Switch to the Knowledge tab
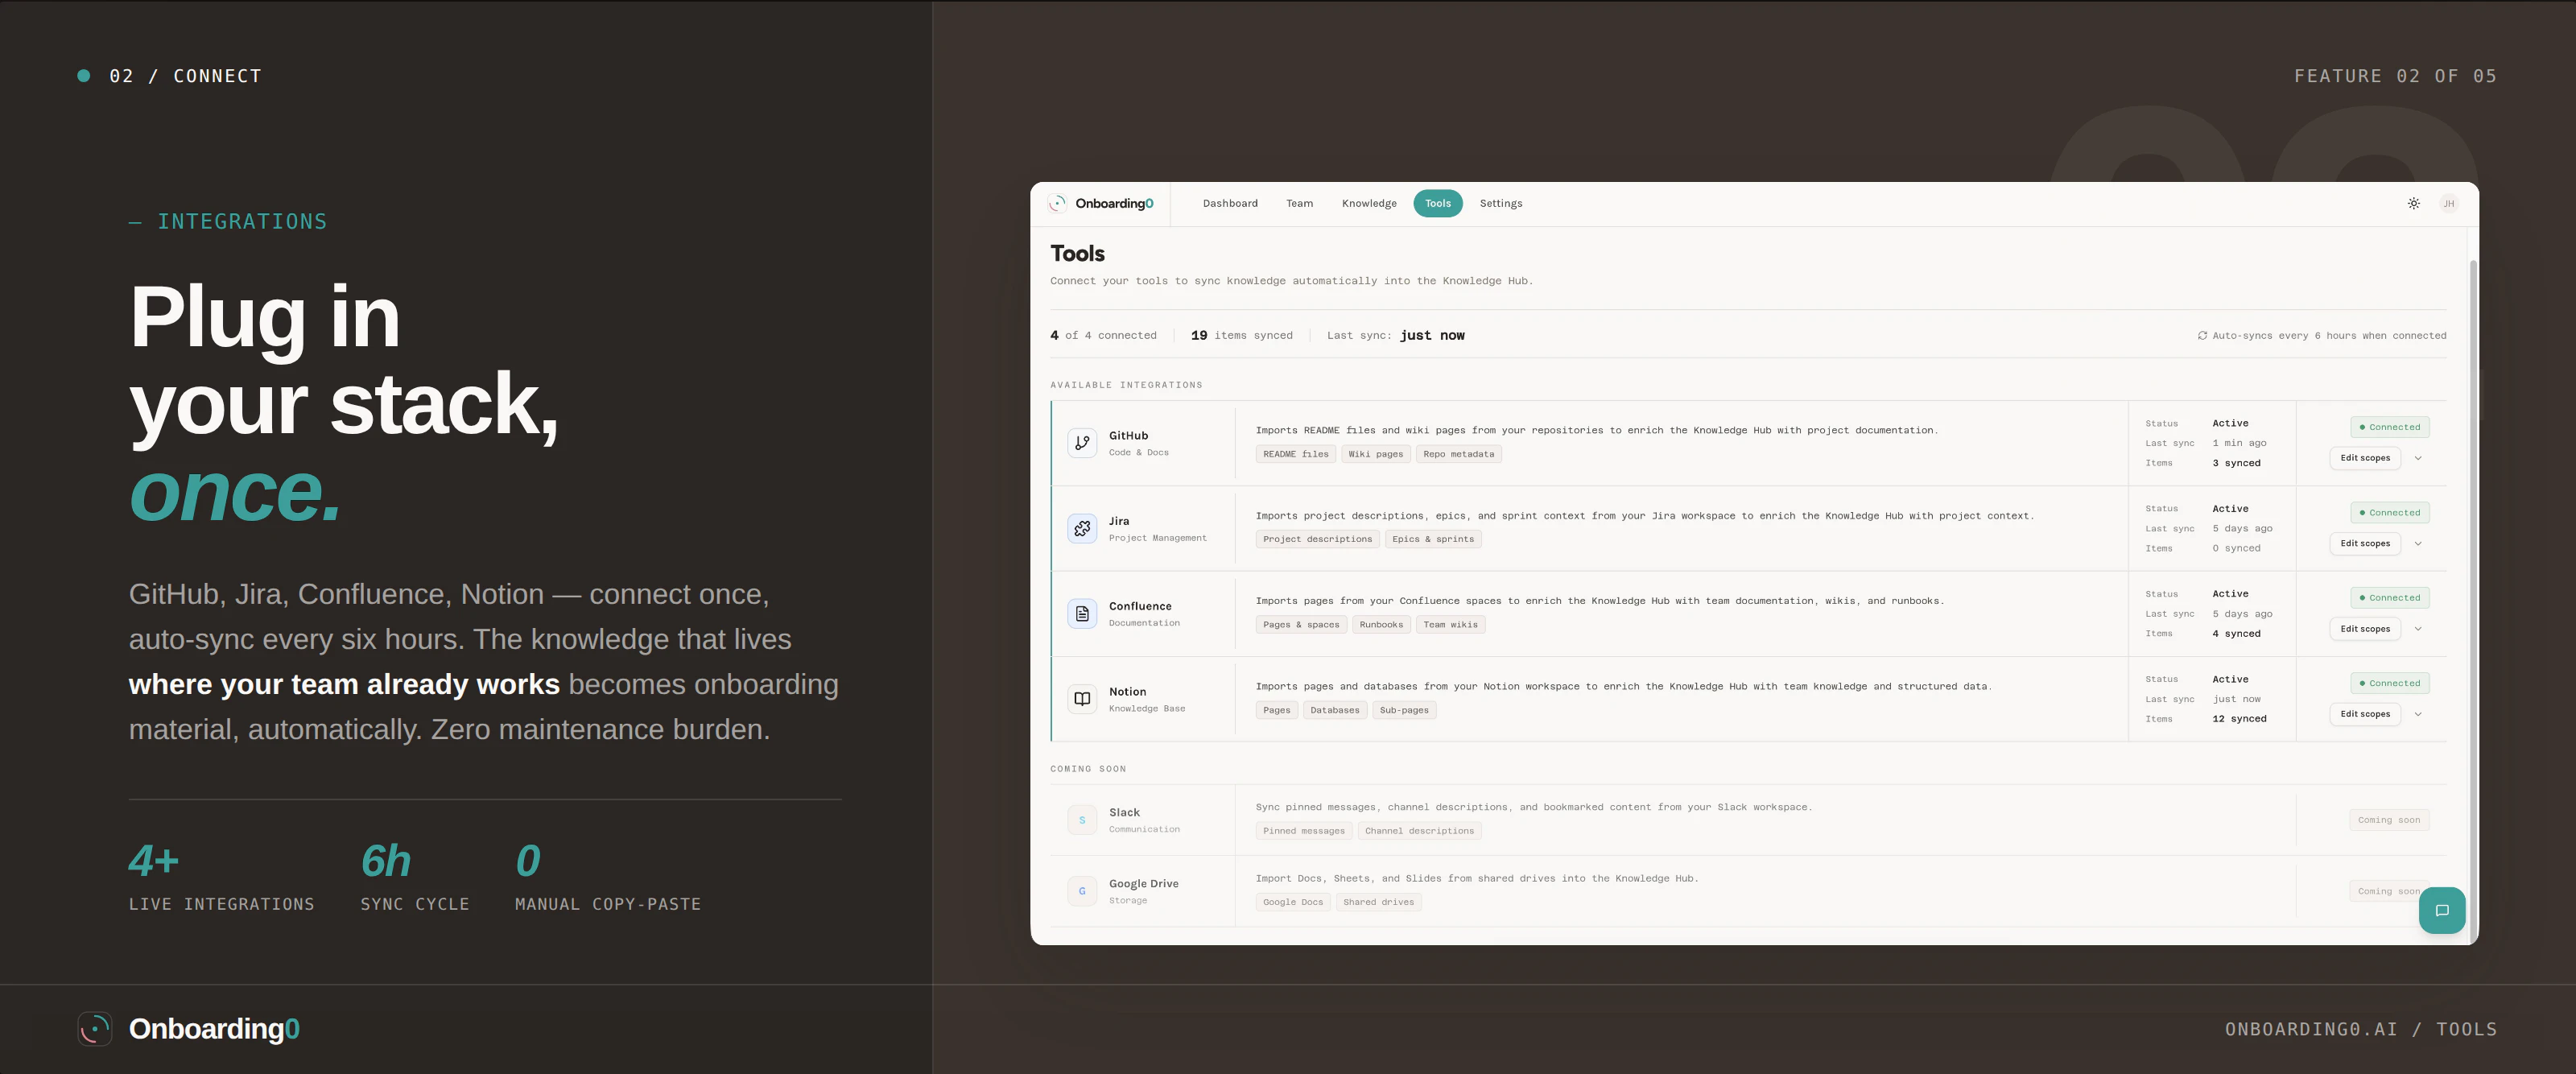Image resolution: width=2576 pixels, height=1074 pixels. [x=1369, y=203]
